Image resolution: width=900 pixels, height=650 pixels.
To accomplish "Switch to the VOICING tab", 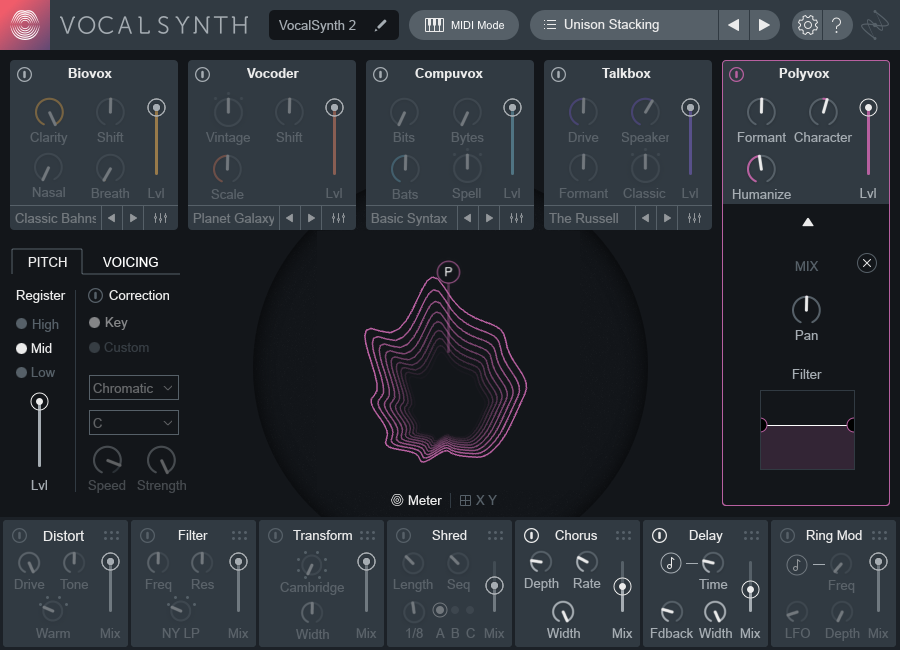I will tap(130, 262).
